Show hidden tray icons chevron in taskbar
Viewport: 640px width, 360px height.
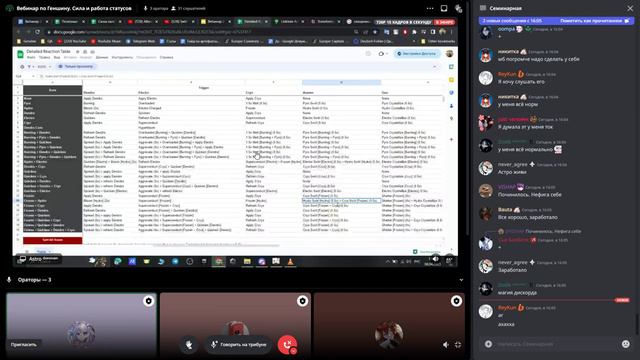tap(387, 261)
